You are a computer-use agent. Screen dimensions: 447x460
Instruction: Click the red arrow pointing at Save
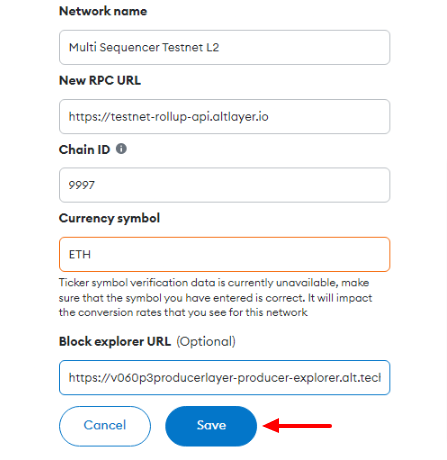[297, 426]
